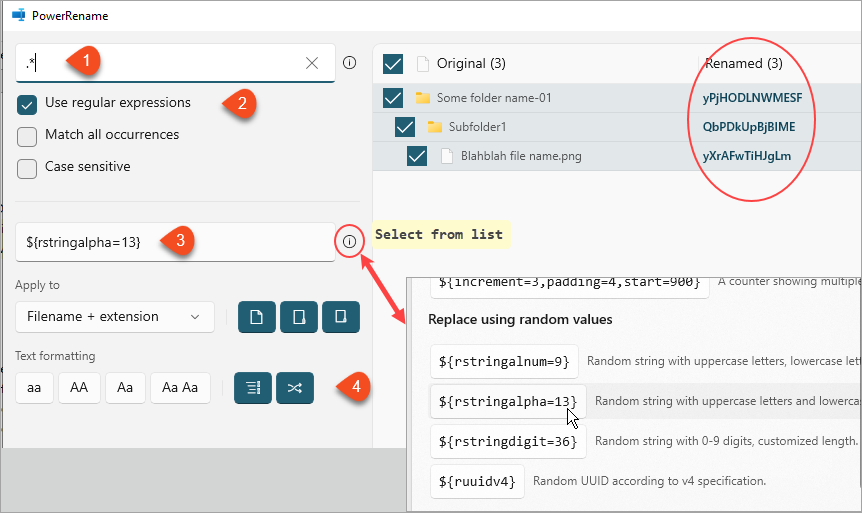Expand the Filename + extension dropdown
This screenshot has height=513, width=862.
pyautogui.click(x=115, y=317)
